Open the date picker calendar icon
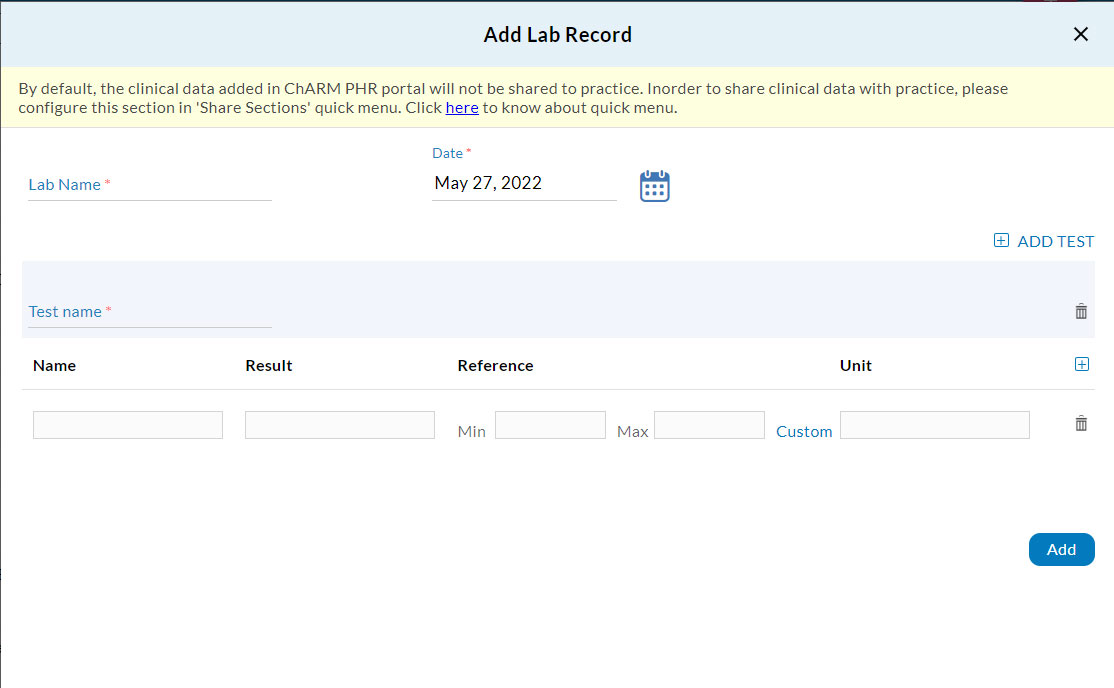 coord(654,186)
